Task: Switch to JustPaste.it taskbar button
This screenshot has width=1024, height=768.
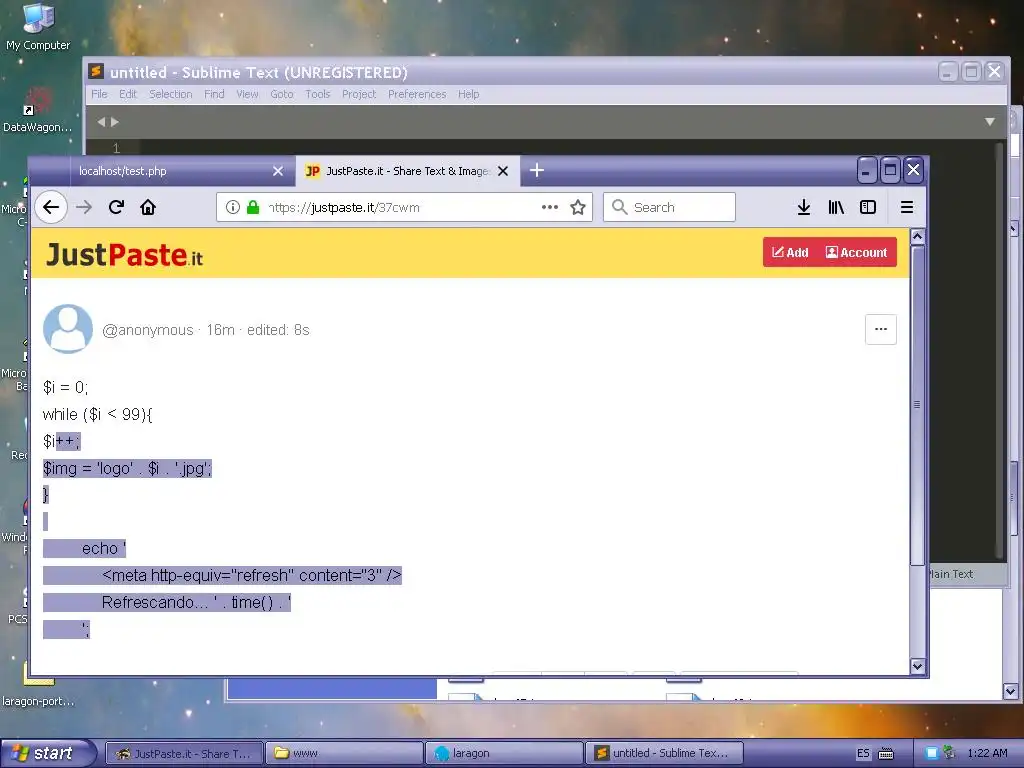Action: pos(184,753)
